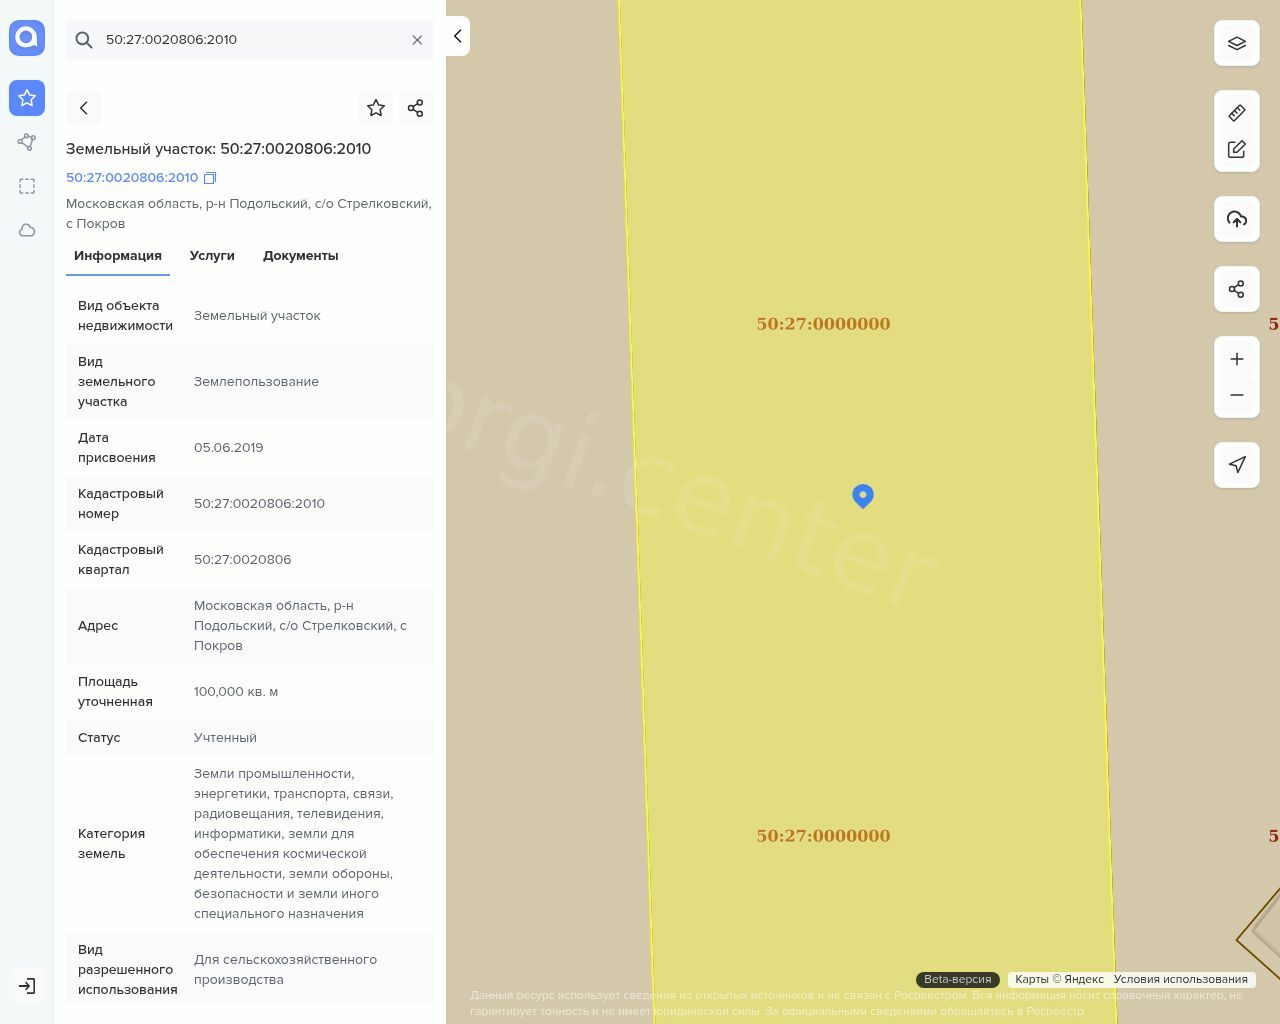1280x1024 pixels.
Task: Open favorites via the sidebar star icon
Action: (27, 98)
